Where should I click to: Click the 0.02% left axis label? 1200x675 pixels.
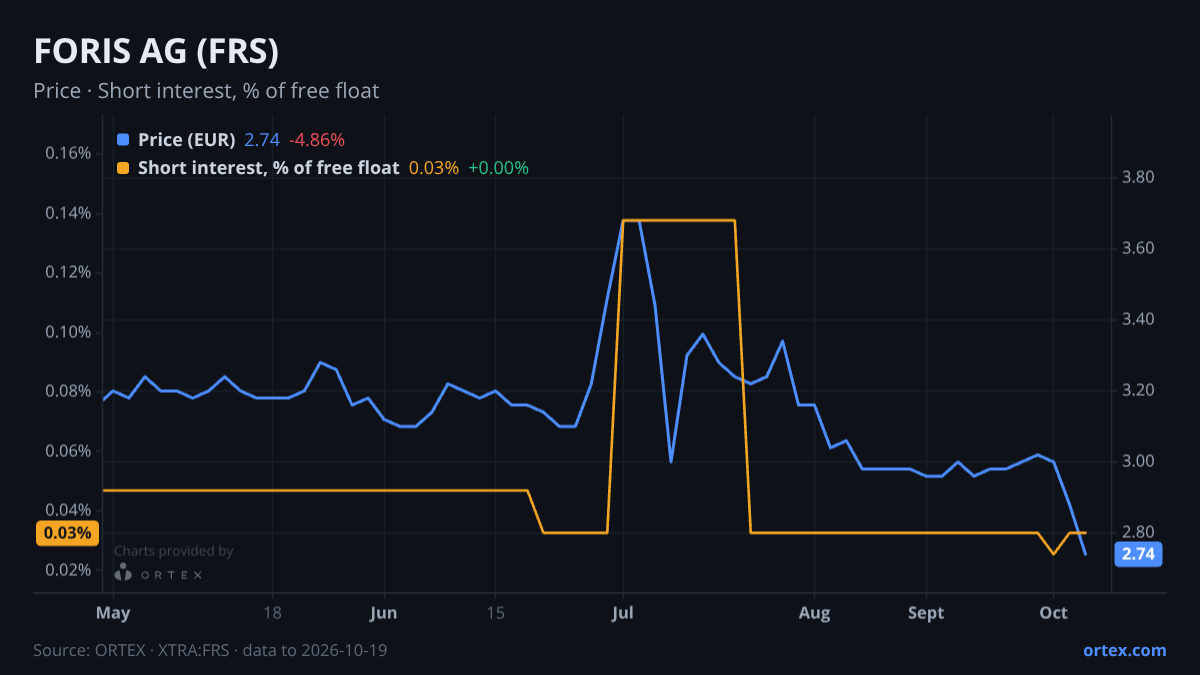pyautogui.click(x=68, y=570)
